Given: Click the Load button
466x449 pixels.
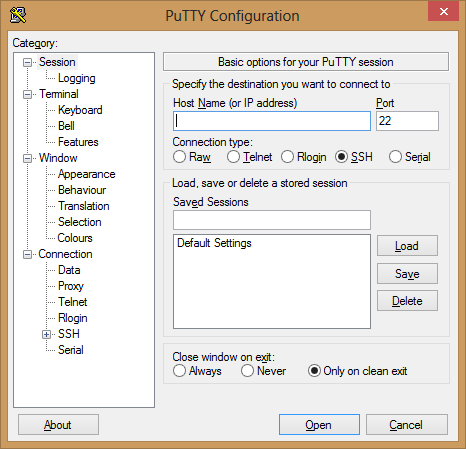Looking at the screenshot, I should (407, 246).
